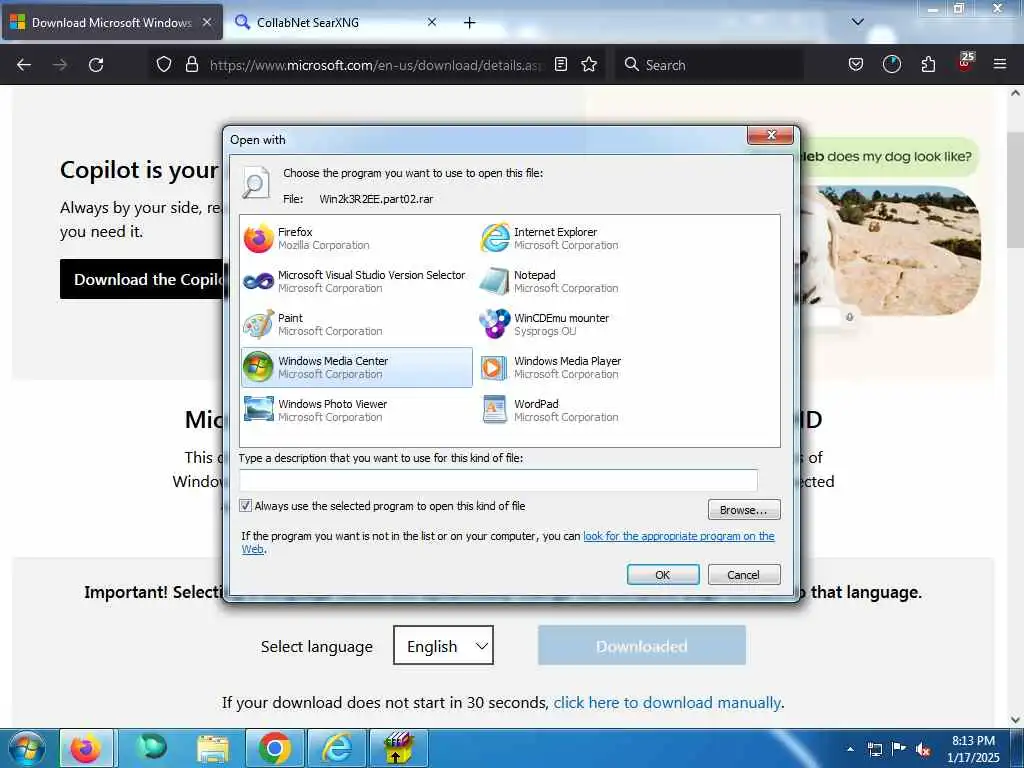Select Firefox in the program list
This screenshot has height=768, width=1024.
tap(356, 238)
